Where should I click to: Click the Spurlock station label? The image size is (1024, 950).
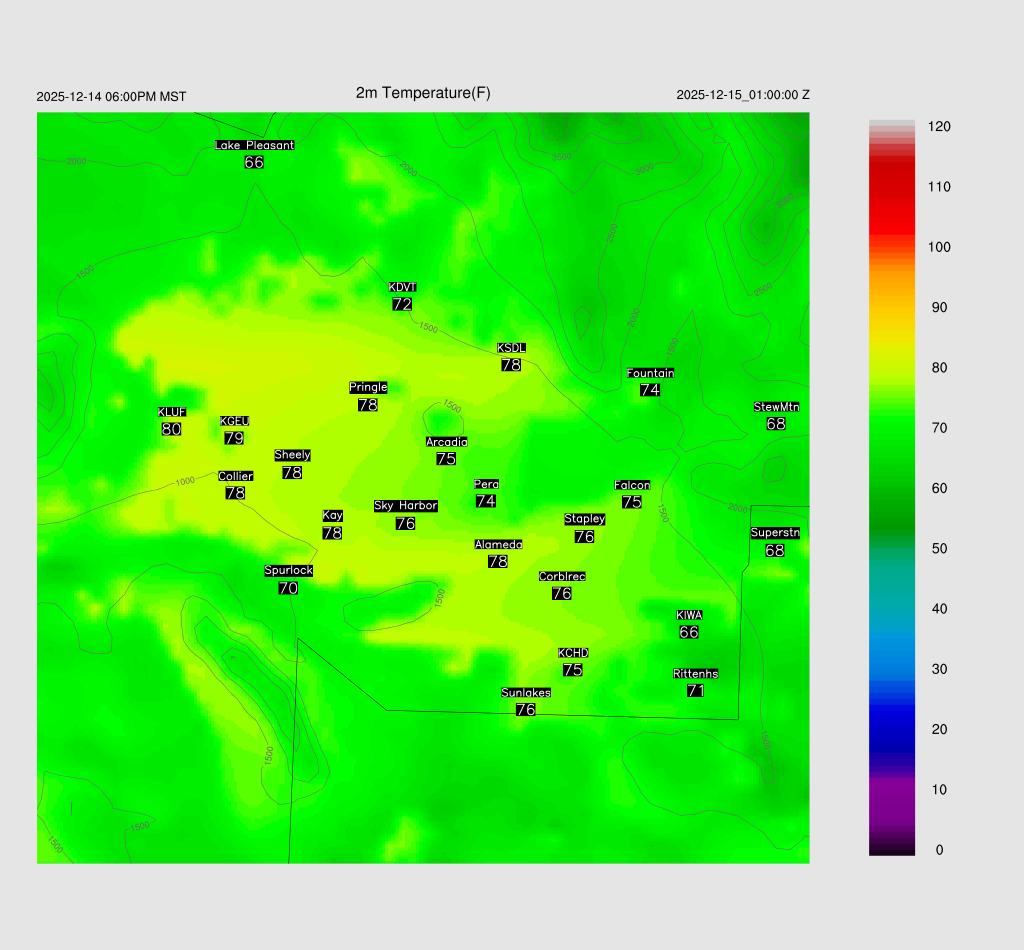point(288,571)
